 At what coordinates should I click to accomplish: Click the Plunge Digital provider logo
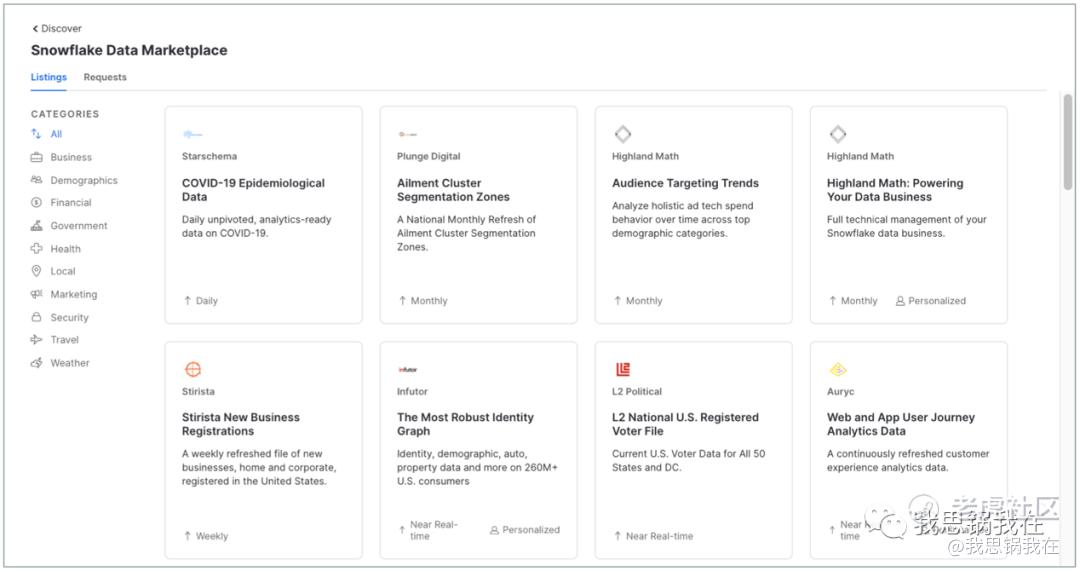408,134
